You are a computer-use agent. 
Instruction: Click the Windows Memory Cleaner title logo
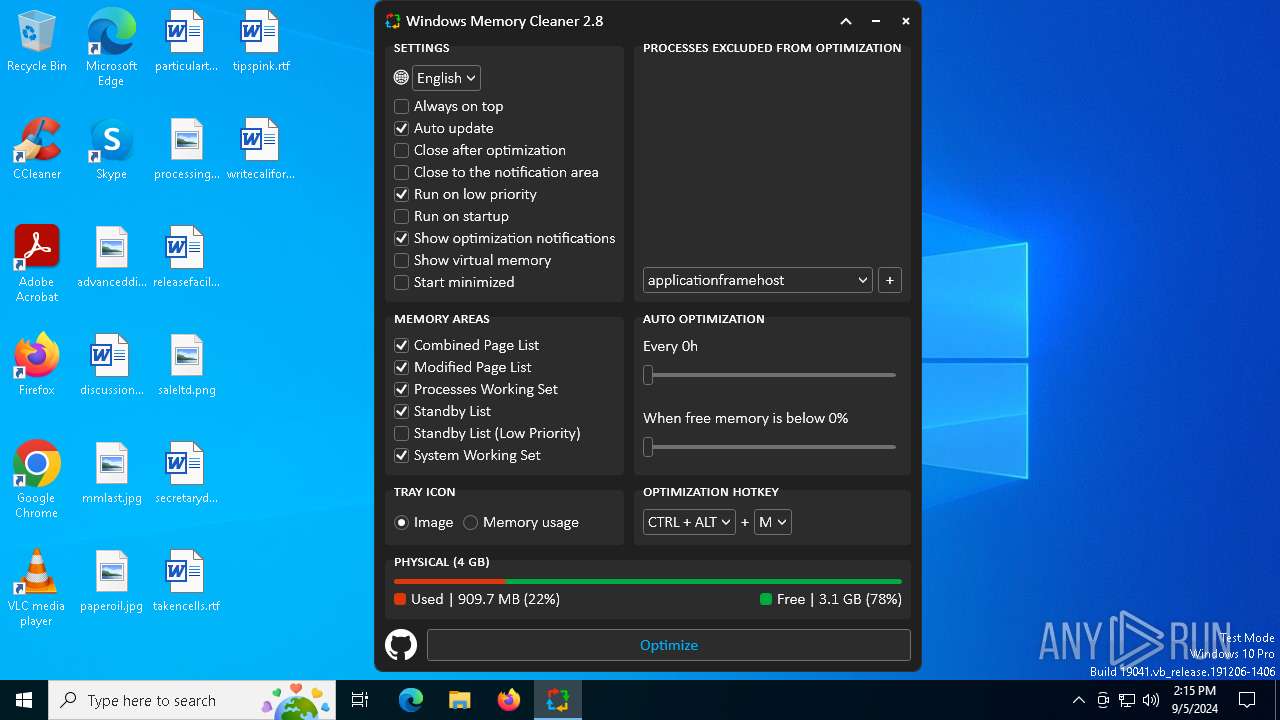pyautogui.click(x=393, y=21)
